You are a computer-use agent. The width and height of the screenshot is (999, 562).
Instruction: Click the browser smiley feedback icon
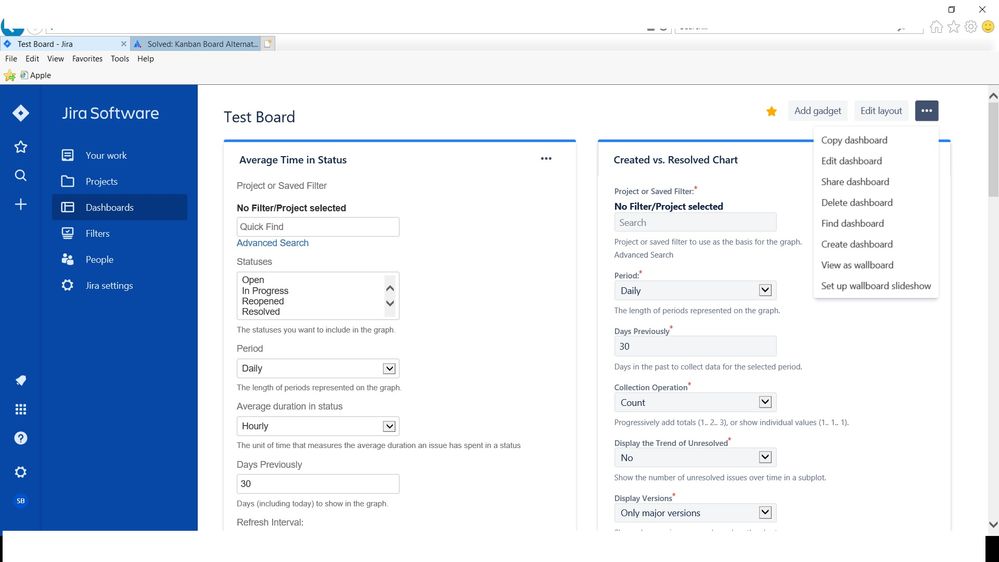click(x=988, y=27)
